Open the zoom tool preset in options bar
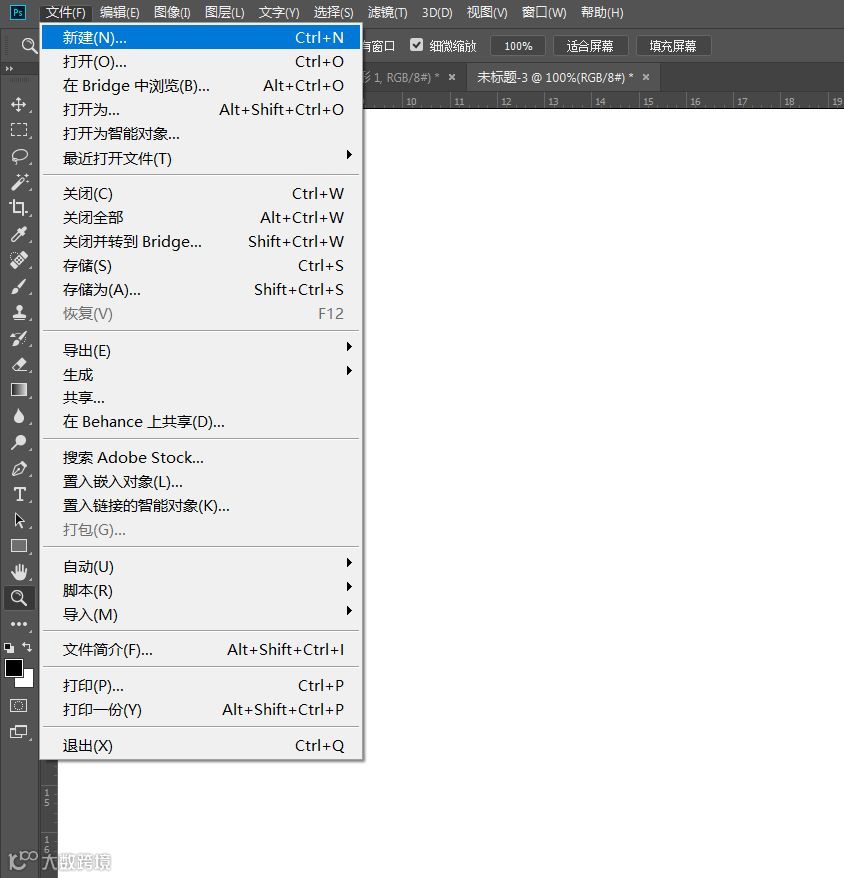The width and height of the screenshot is (844, 878). tap(28, 45)
